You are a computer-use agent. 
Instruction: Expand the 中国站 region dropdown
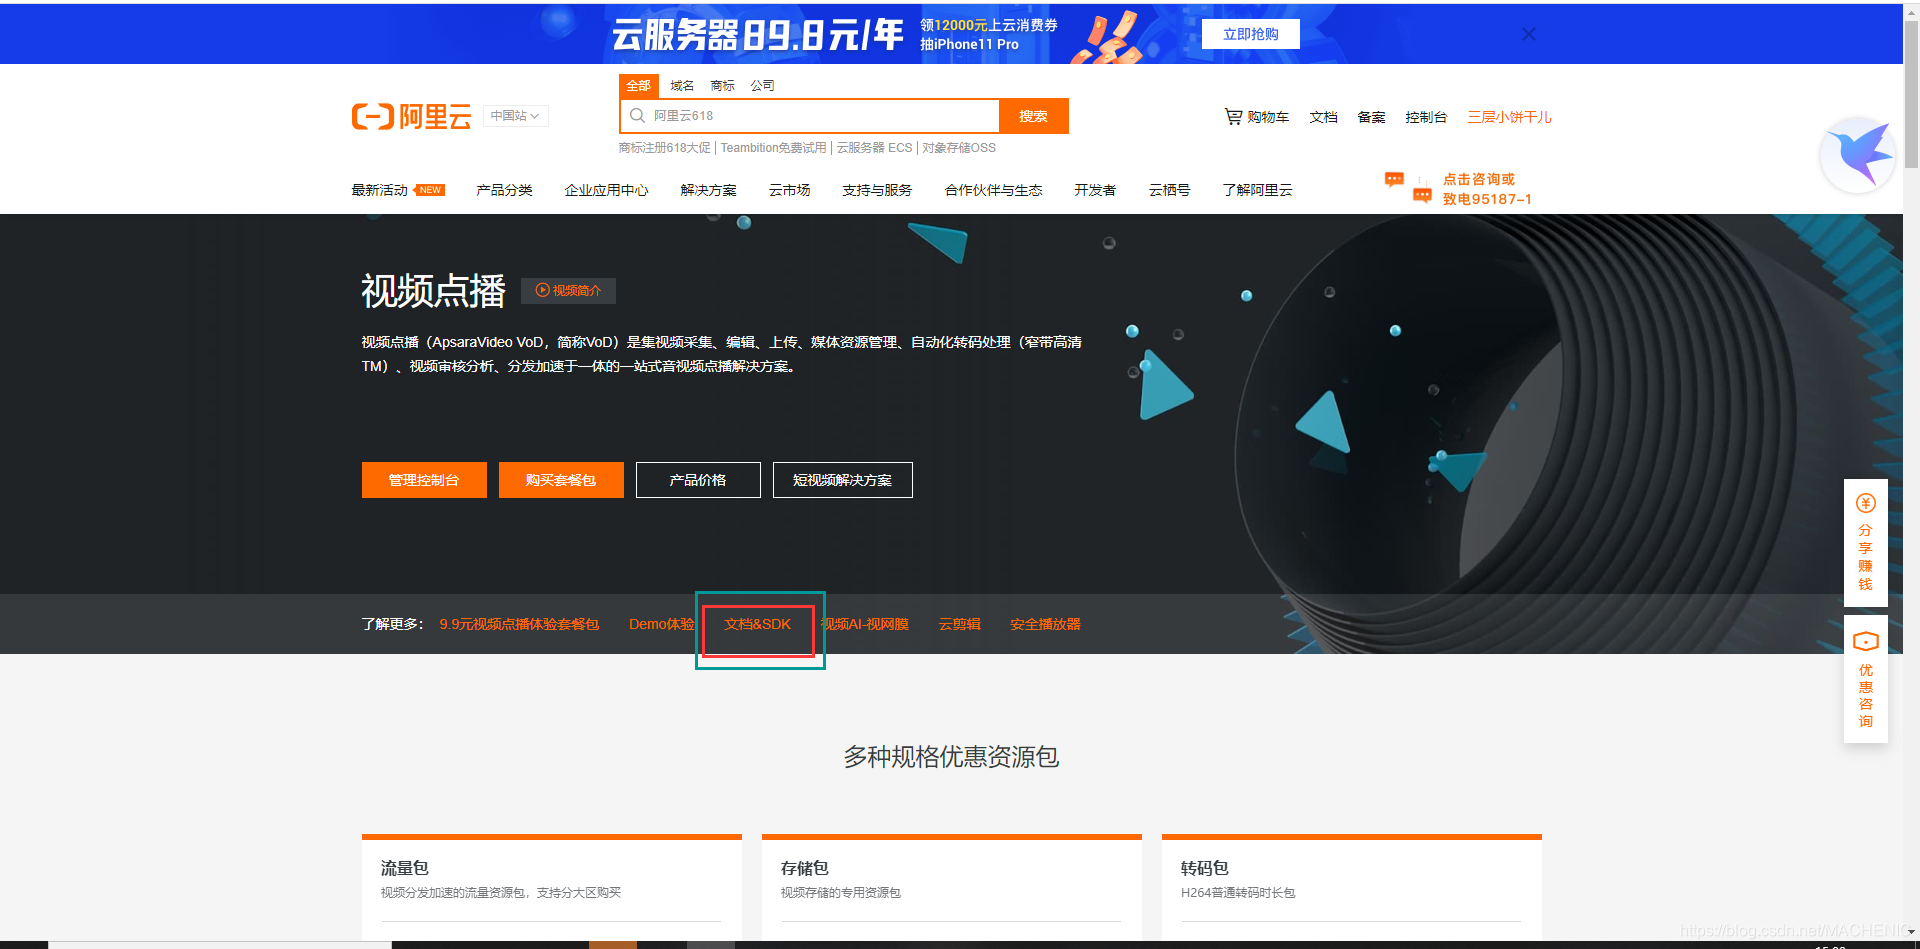515,116
